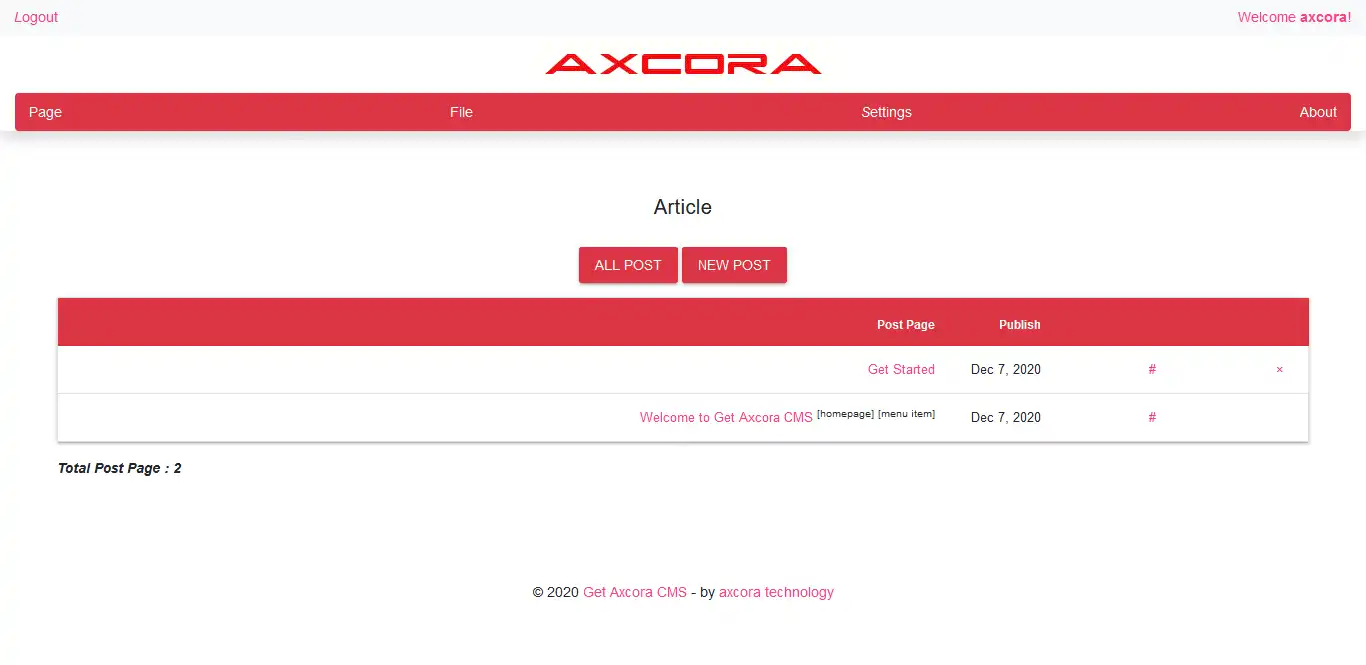Click the Total Post Page : 2 text
Screen dimensions: 1366x665
(120, 468)
